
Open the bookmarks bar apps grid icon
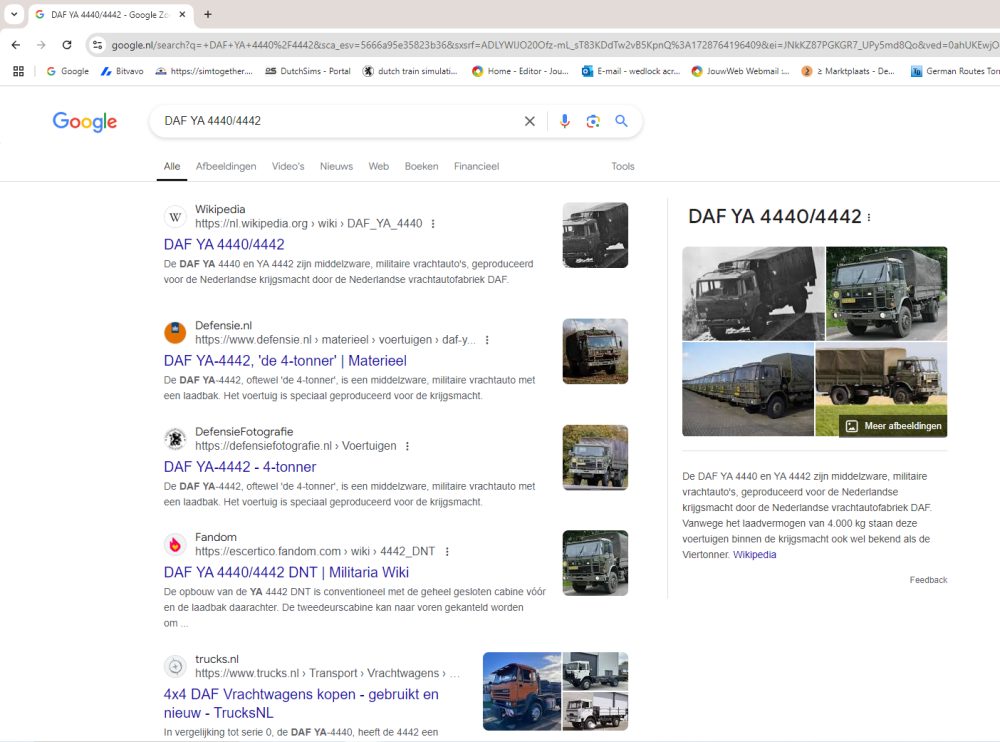click(x=18, y=71)
